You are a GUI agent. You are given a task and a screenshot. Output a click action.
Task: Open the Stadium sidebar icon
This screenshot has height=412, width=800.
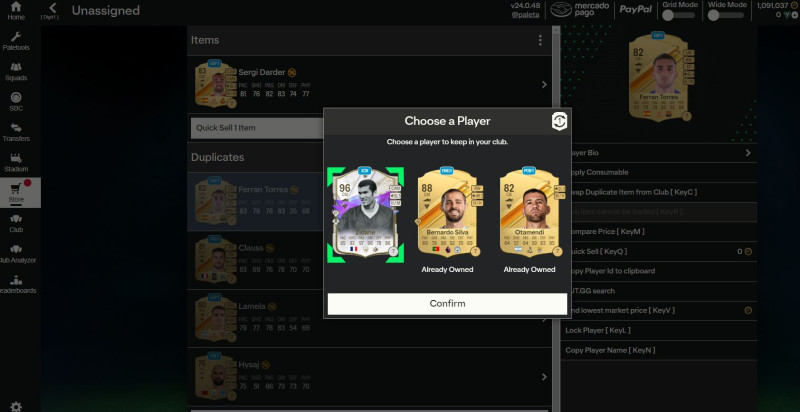tap(16, 158)
